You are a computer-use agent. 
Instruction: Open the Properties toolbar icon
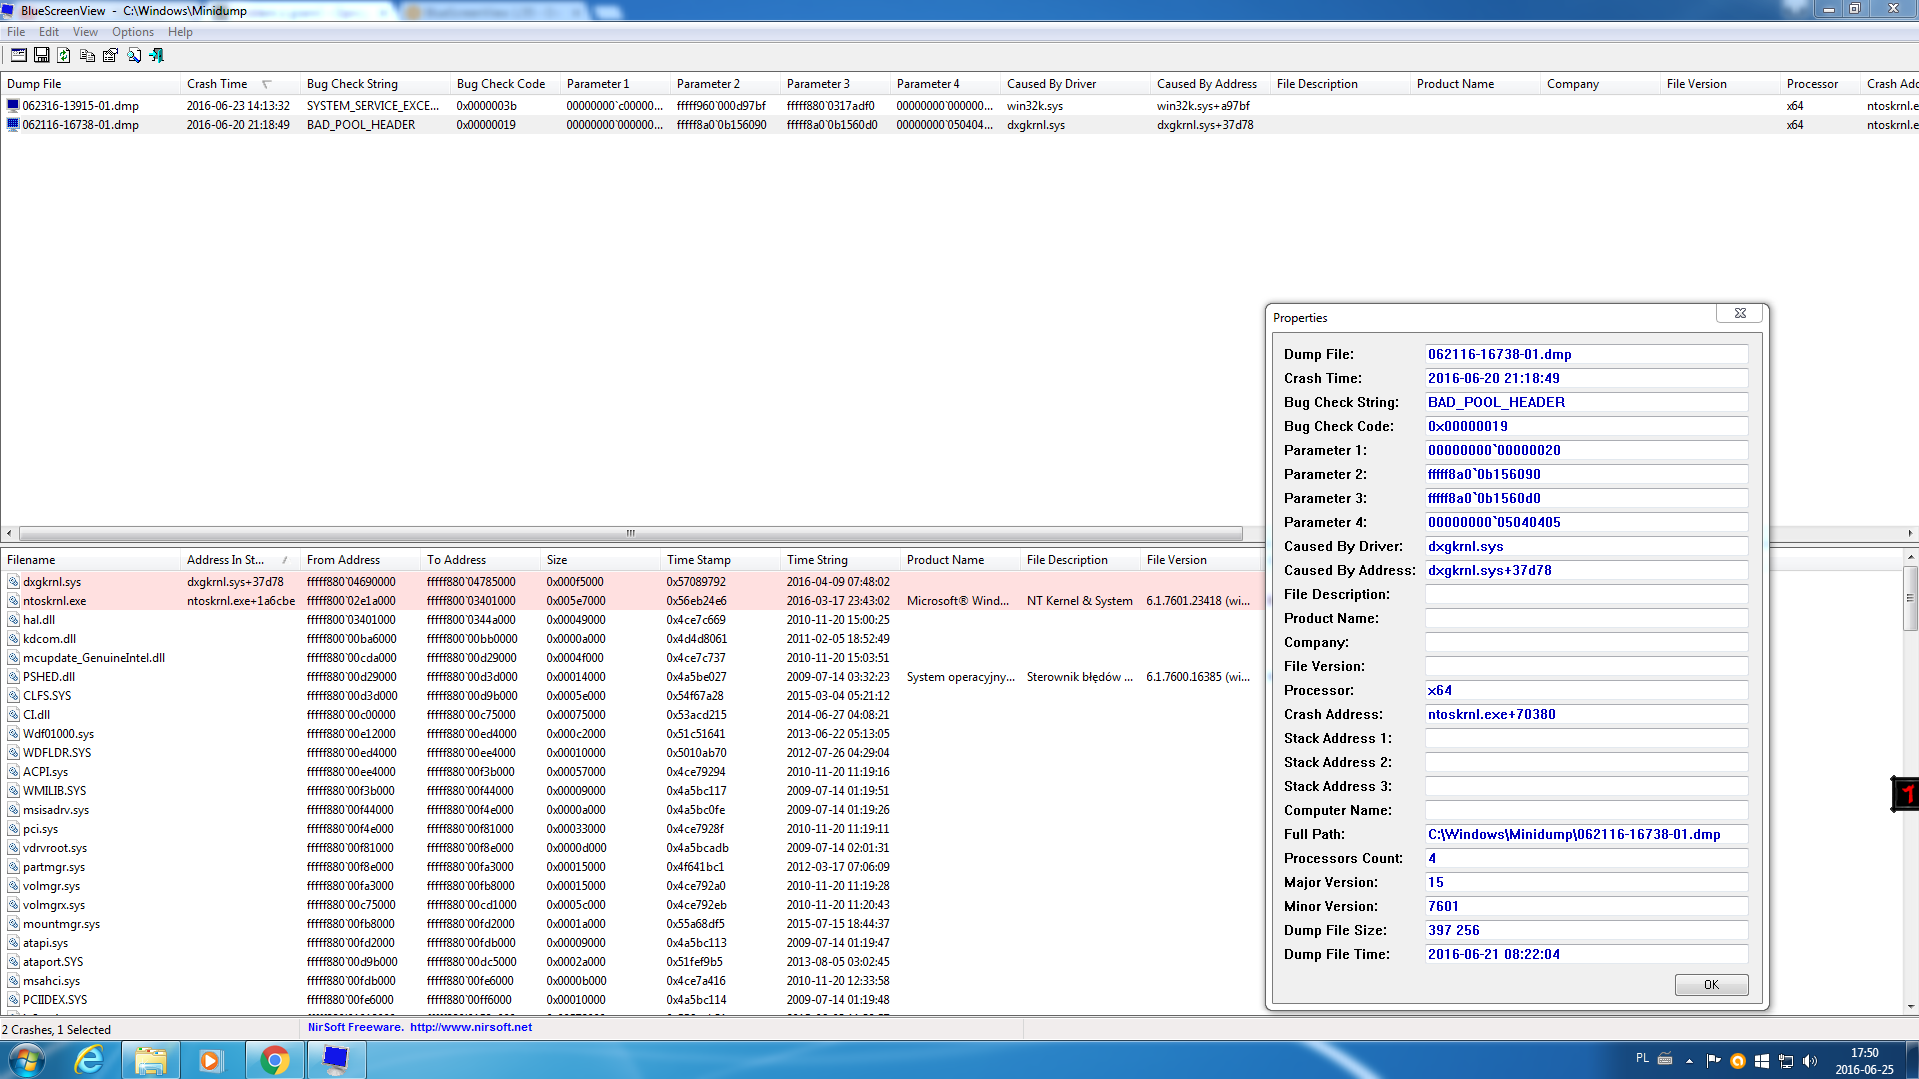click(x=110, y=55)
